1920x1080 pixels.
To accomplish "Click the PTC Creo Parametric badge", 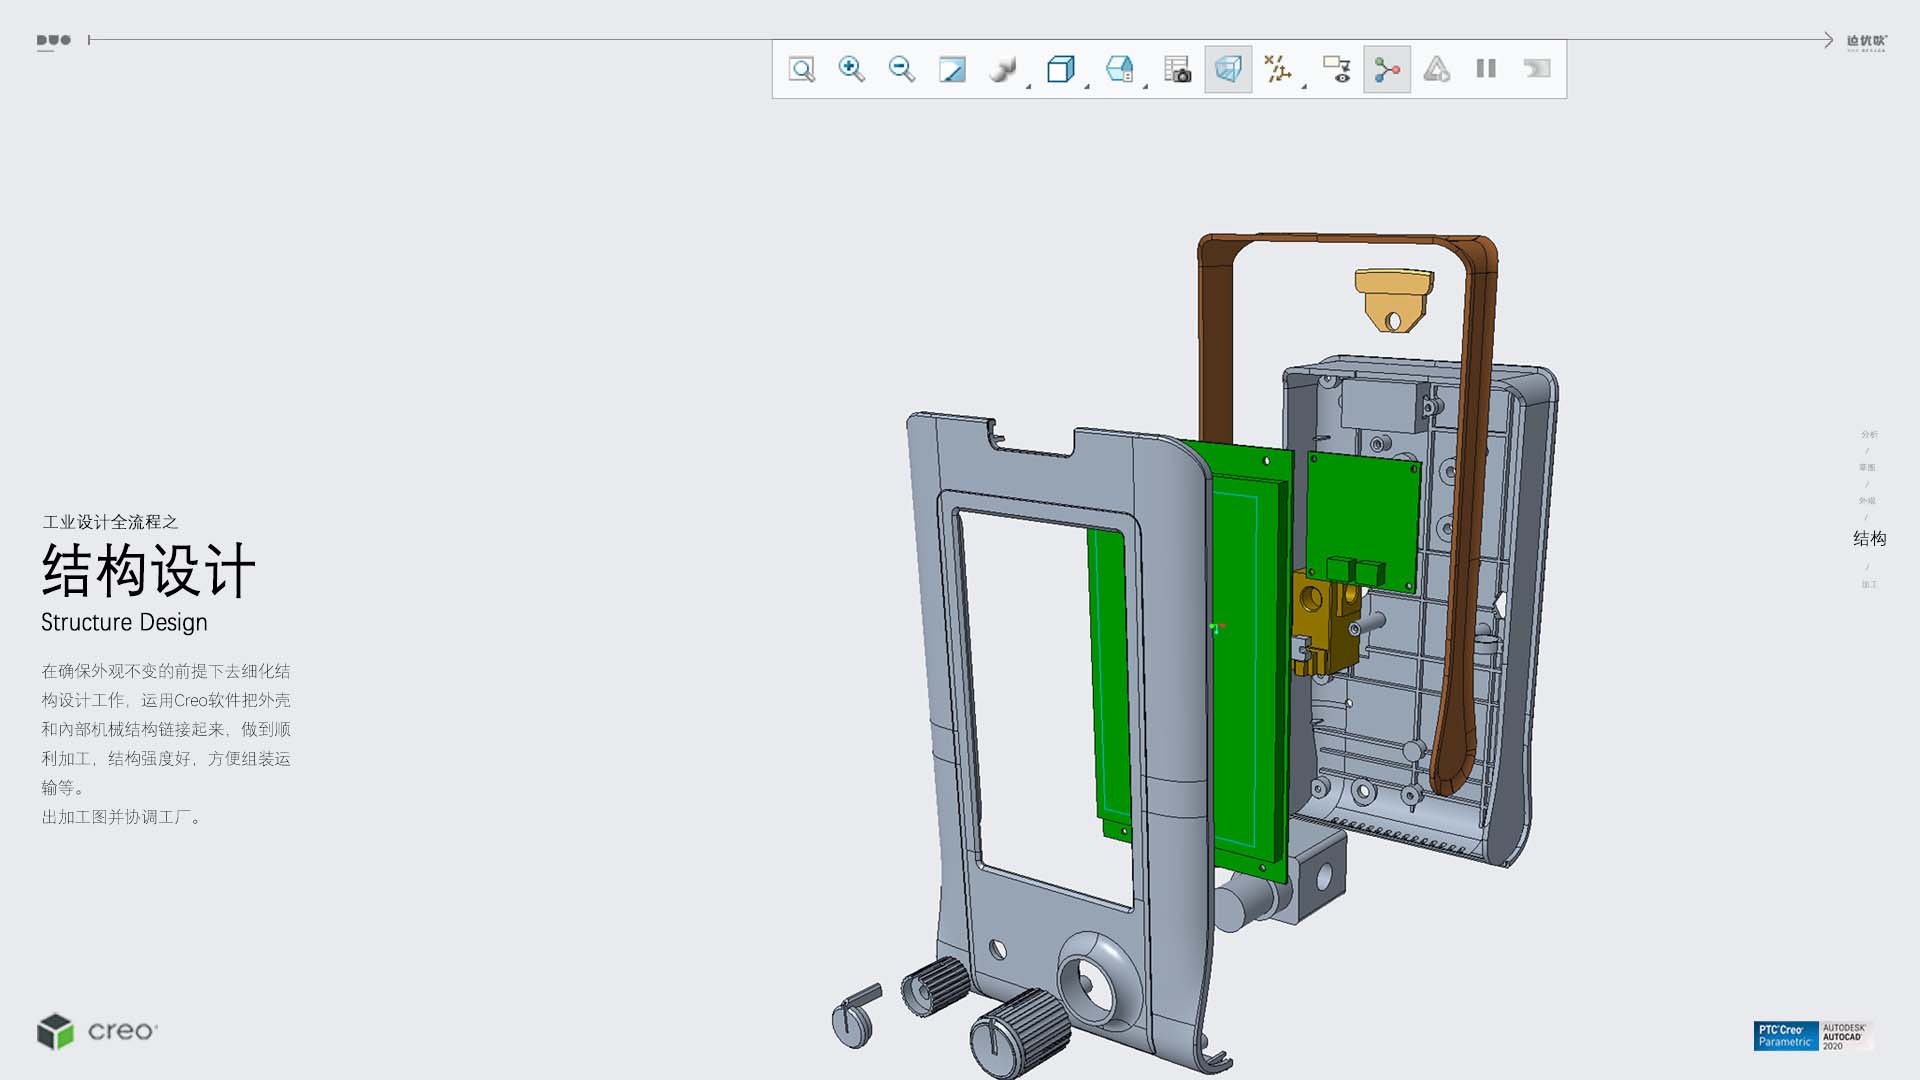I will click(x=1785, y=1036).
